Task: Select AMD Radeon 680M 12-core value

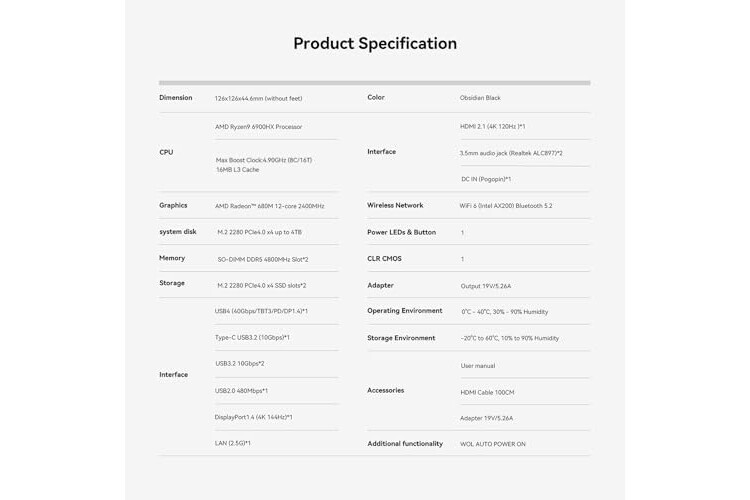Action: [269, 206]
